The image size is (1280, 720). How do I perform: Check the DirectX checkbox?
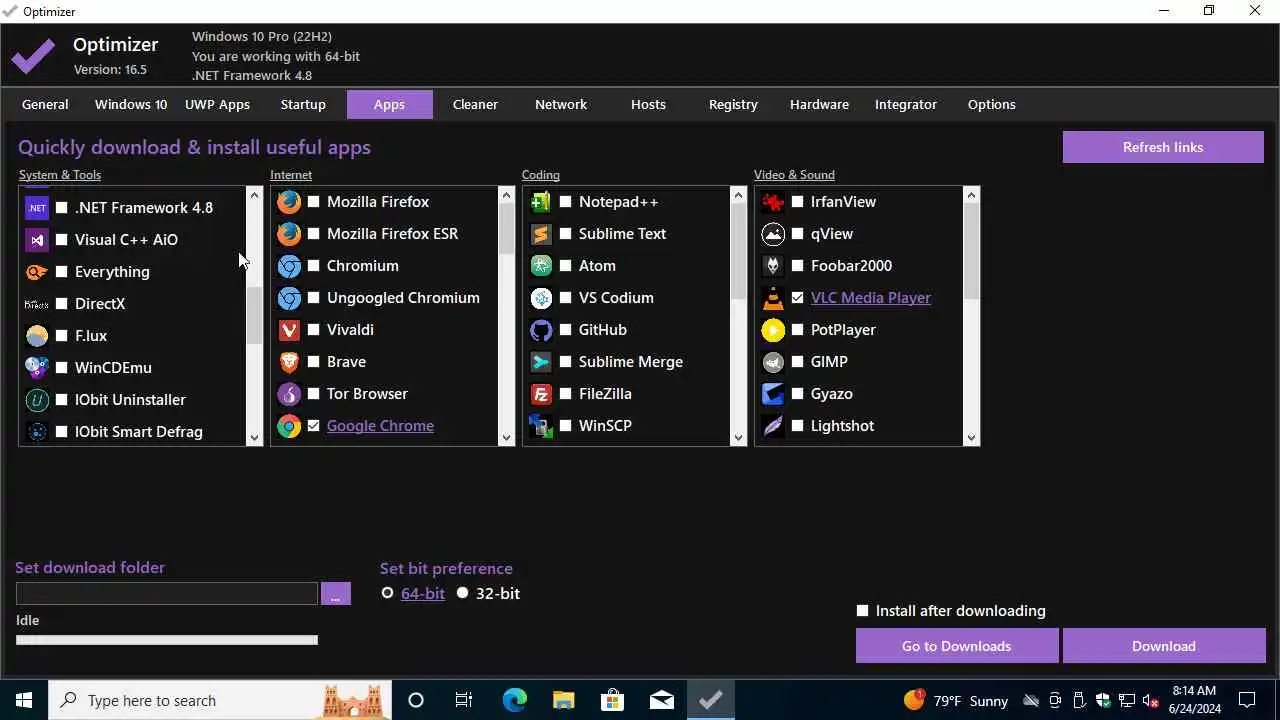coord(62,304)
